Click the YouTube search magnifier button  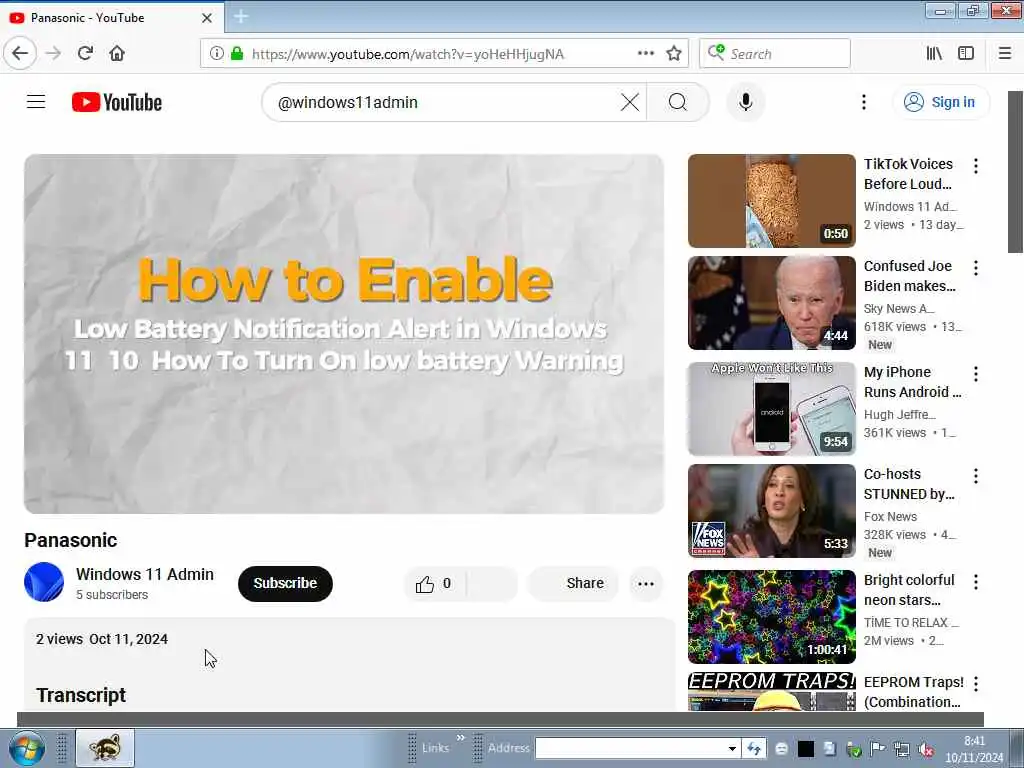point(678,102)
